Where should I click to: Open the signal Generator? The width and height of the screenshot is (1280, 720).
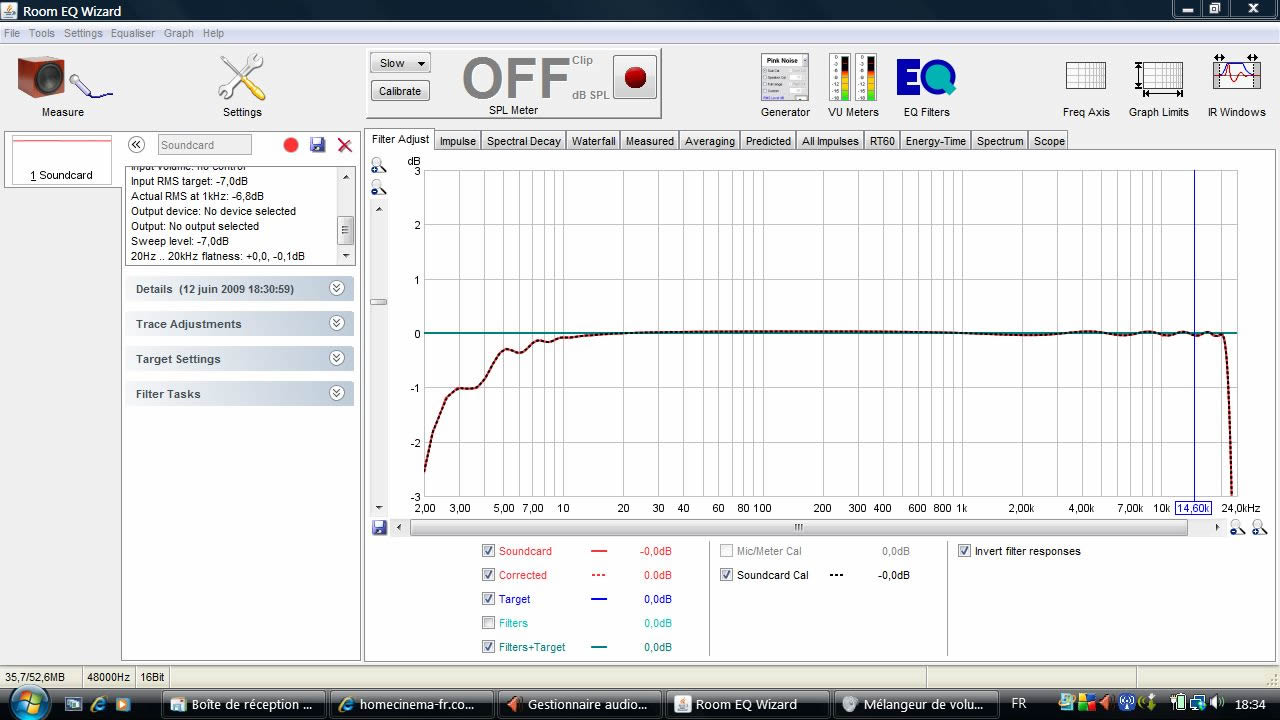coord(785,85)
